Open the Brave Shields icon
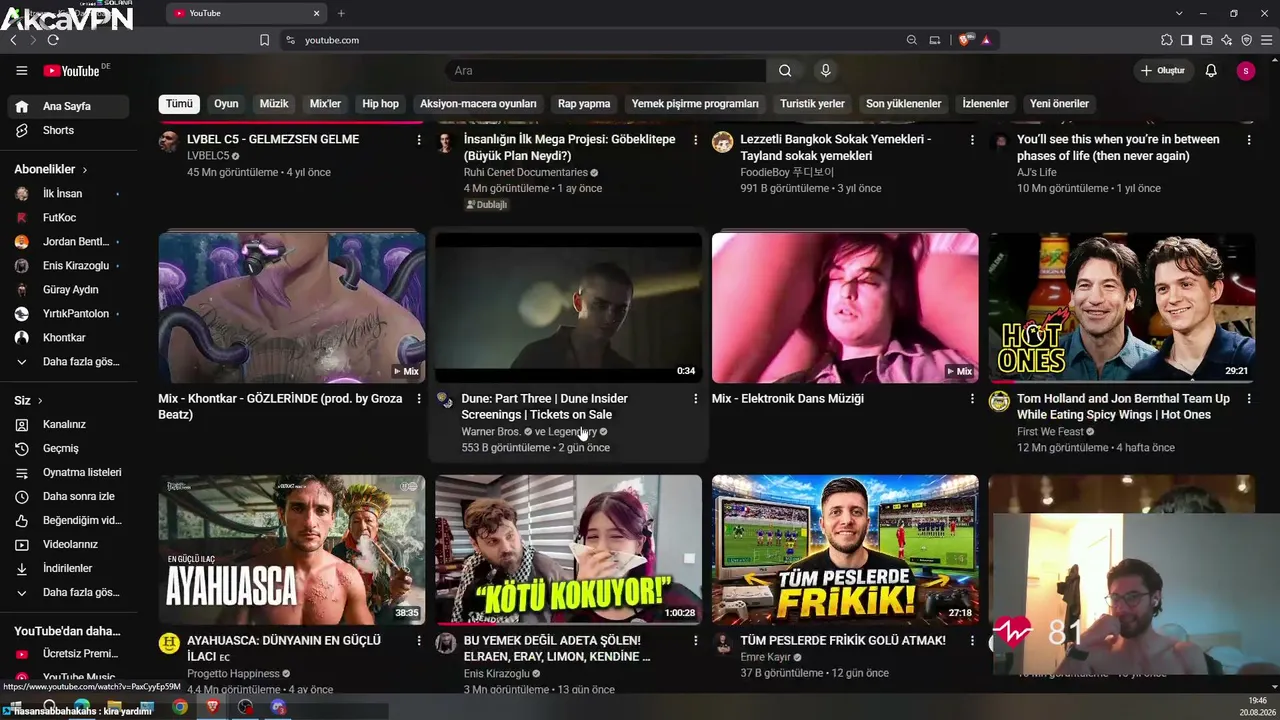The image size is (1280, 720). (x=964, y=40)
